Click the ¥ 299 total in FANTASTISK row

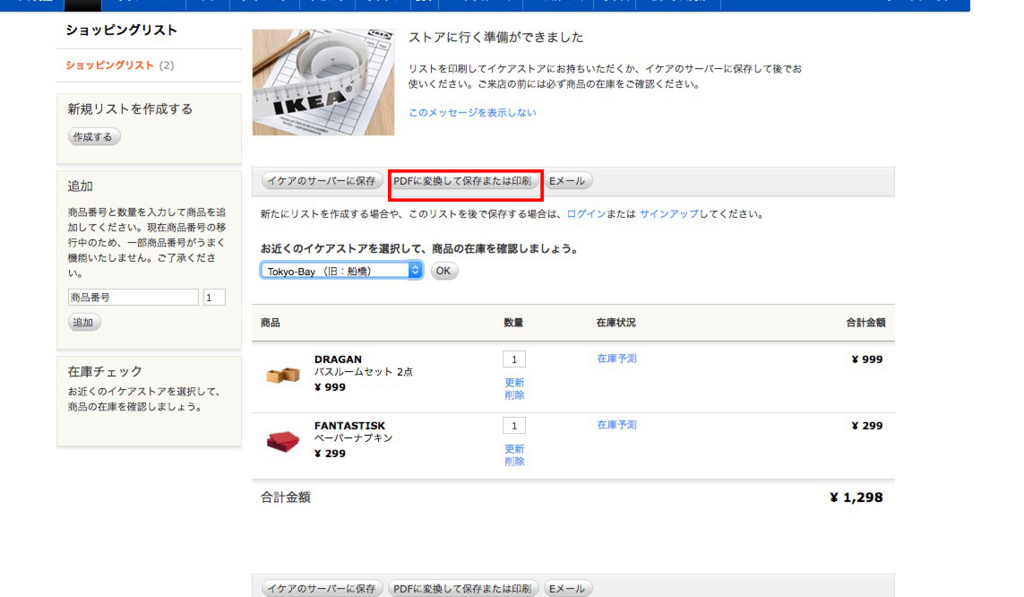pos(867,425)
